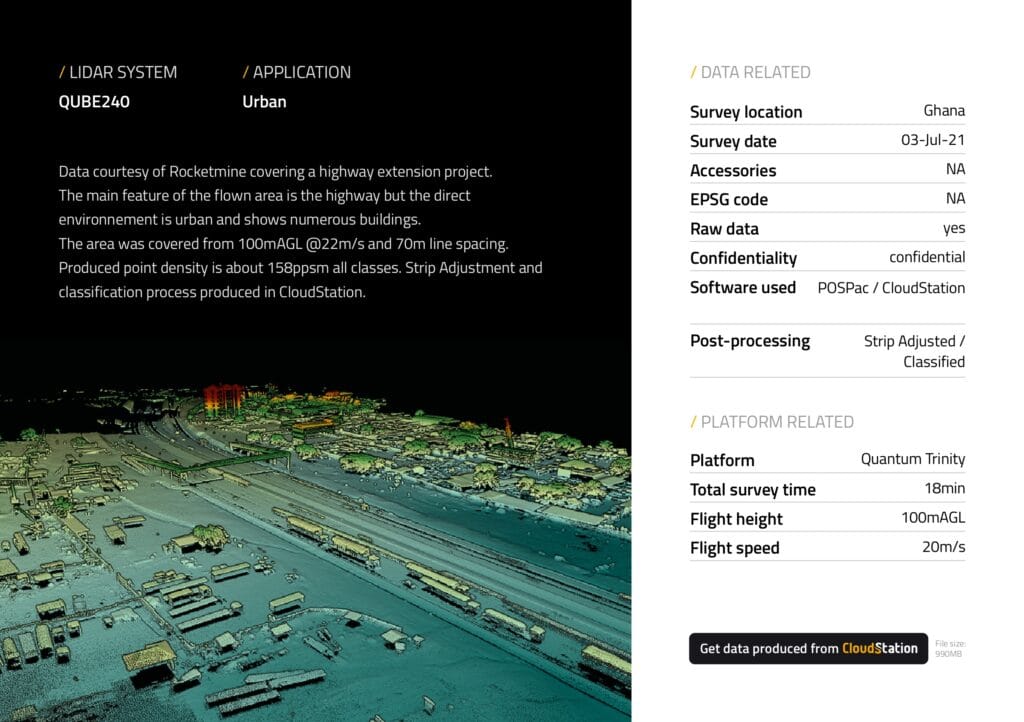The width and height of the screenshot is (1024, 722).
Task: Click the POSPac / CloudStation software value
Action: tap(891, 288)
